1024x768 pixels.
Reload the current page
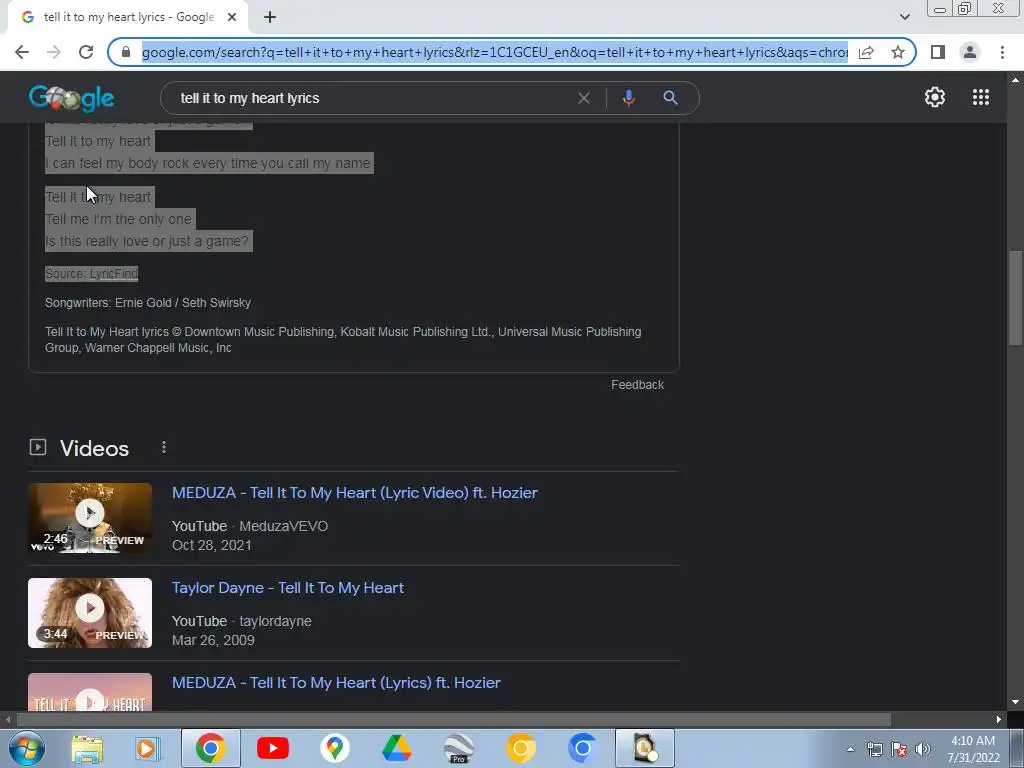86,52
